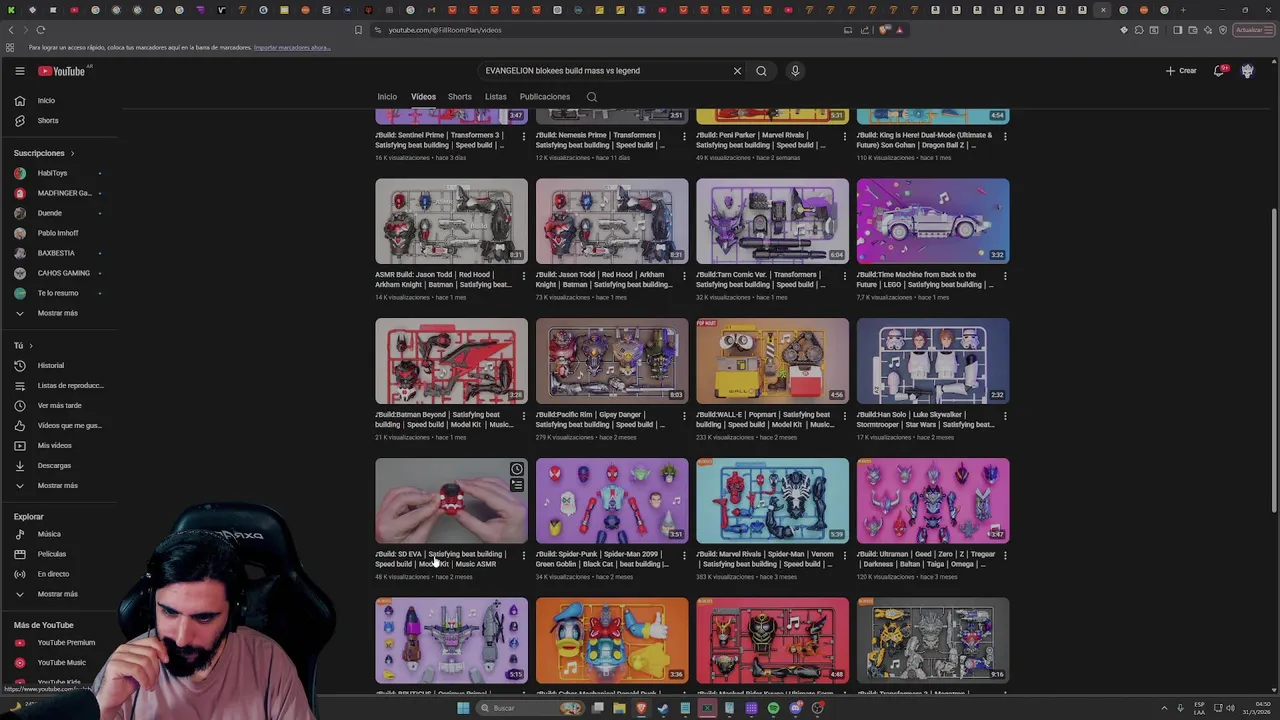Open ASMR Jason Todd Red Hood video thumbnail
Screen dimensions: 1280x720
pos(451,221)
